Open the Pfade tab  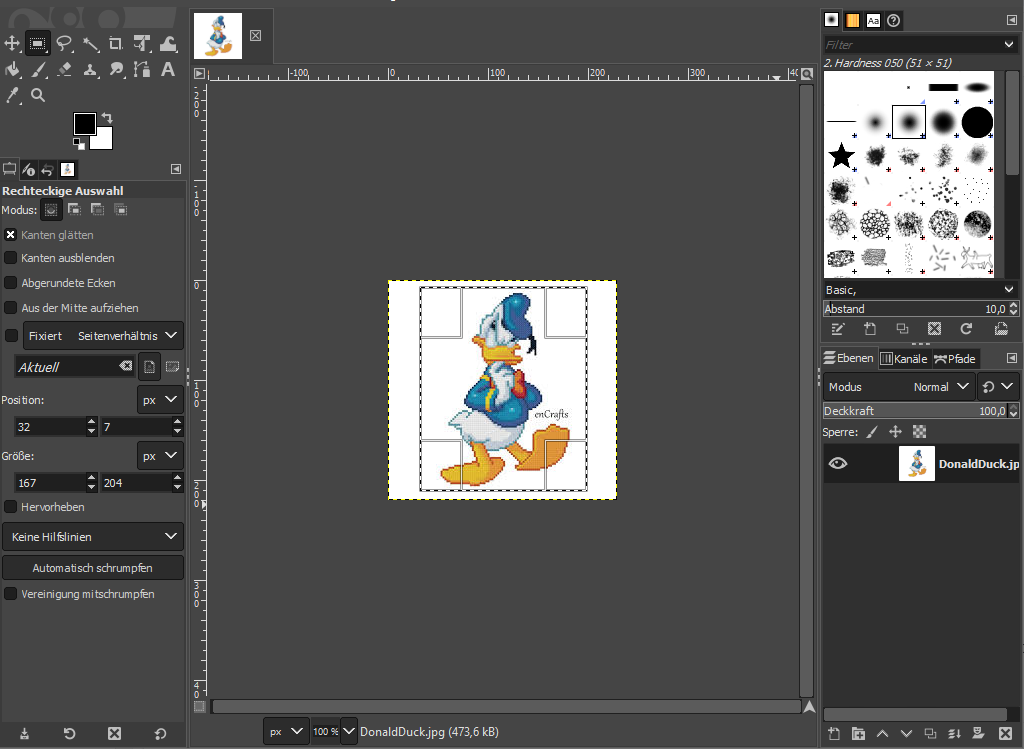pos(954,358)
